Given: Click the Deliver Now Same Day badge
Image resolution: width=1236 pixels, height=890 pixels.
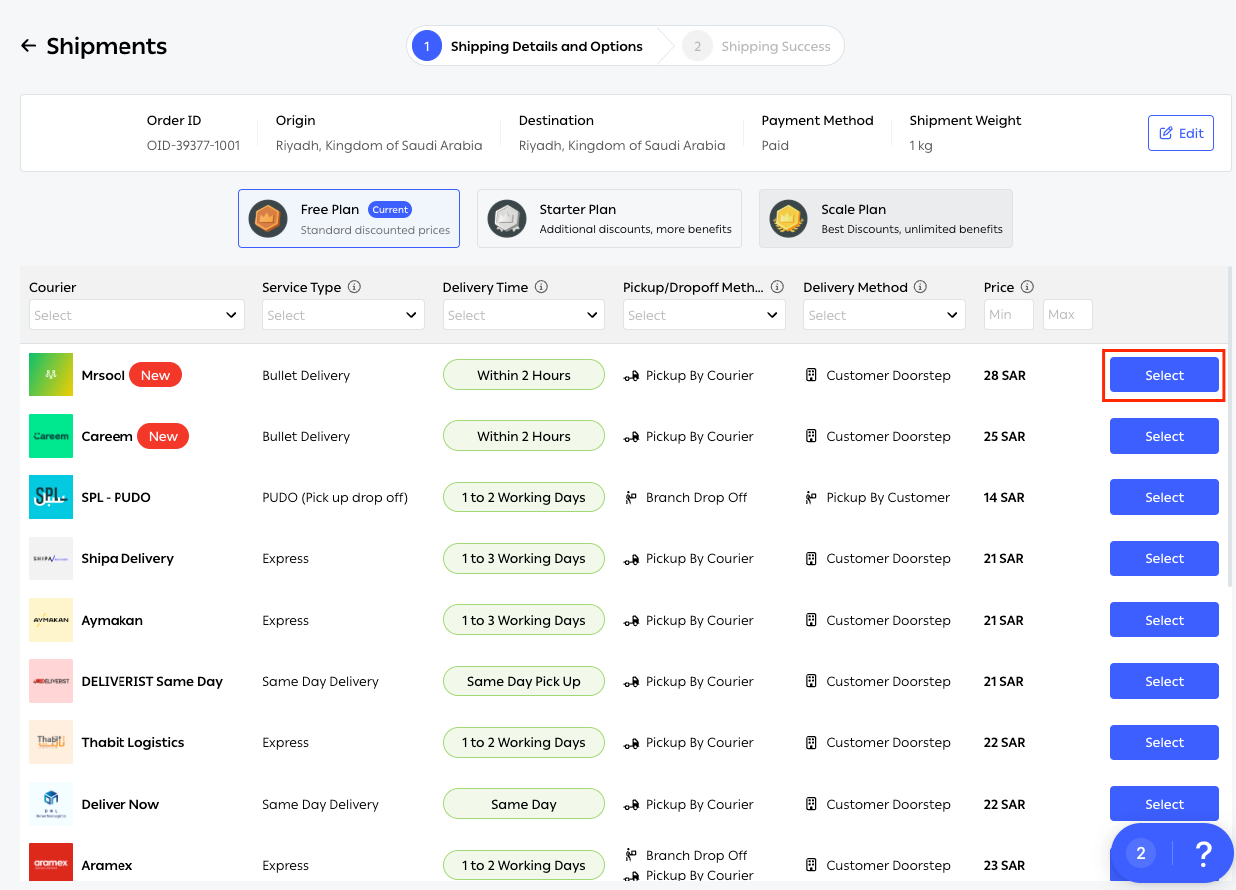Looking at the screenshot, I should (x=524, y=804).
